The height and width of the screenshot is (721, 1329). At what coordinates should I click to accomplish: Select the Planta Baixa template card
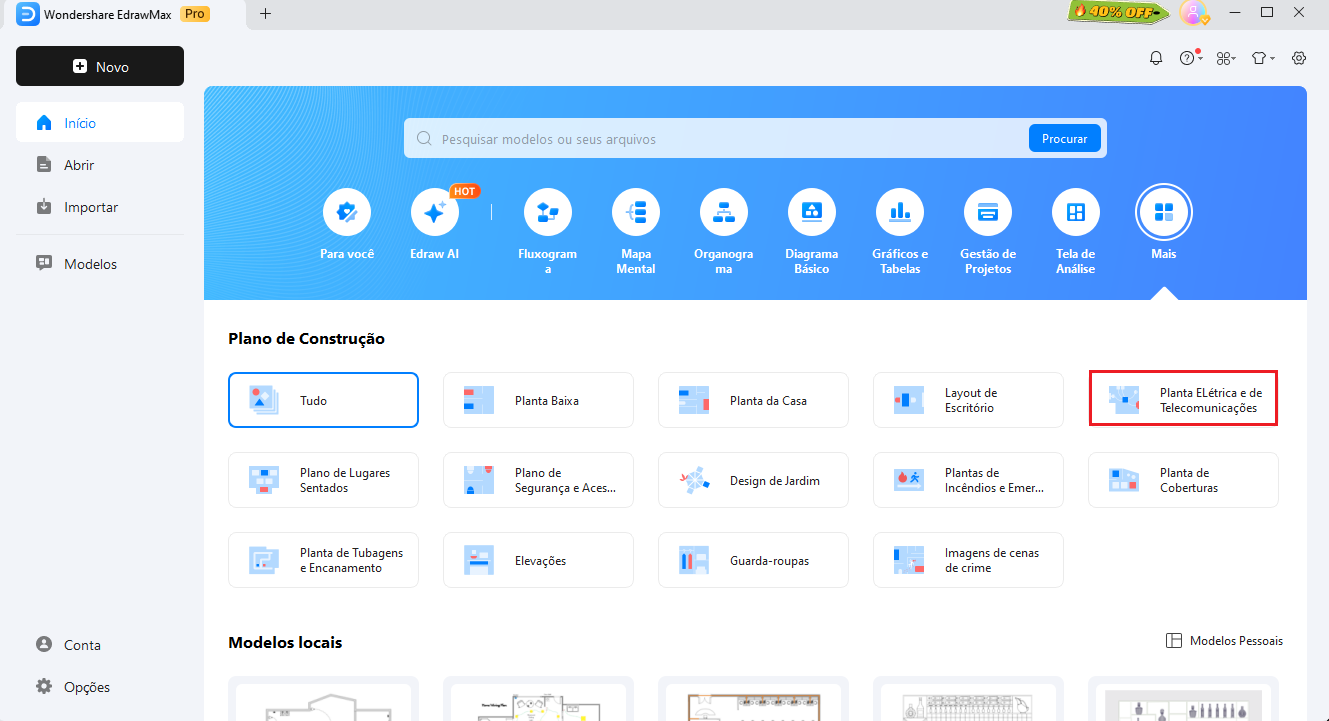pyautogui.click(x=538, y=400)
